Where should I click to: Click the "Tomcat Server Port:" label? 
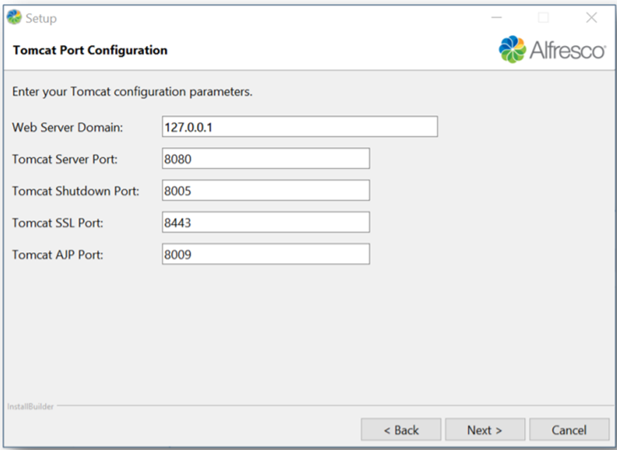[x=66, y=159]
